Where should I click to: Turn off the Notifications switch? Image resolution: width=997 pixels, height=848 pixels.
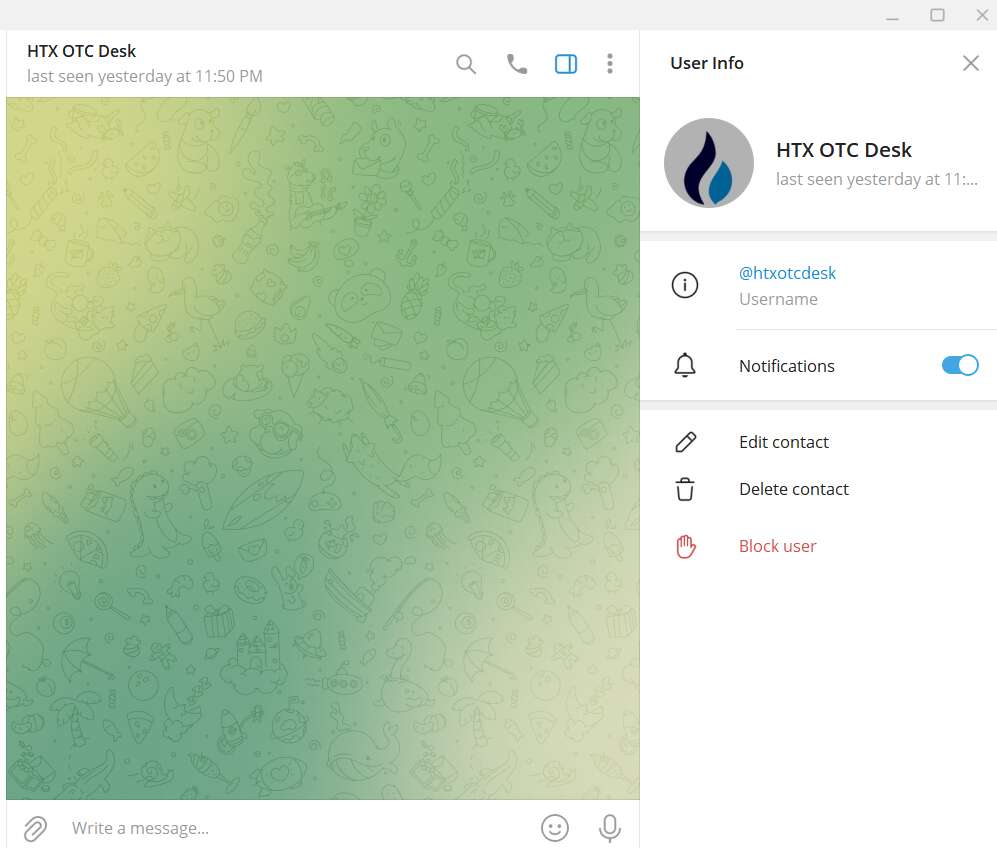[x=959, y=365]
